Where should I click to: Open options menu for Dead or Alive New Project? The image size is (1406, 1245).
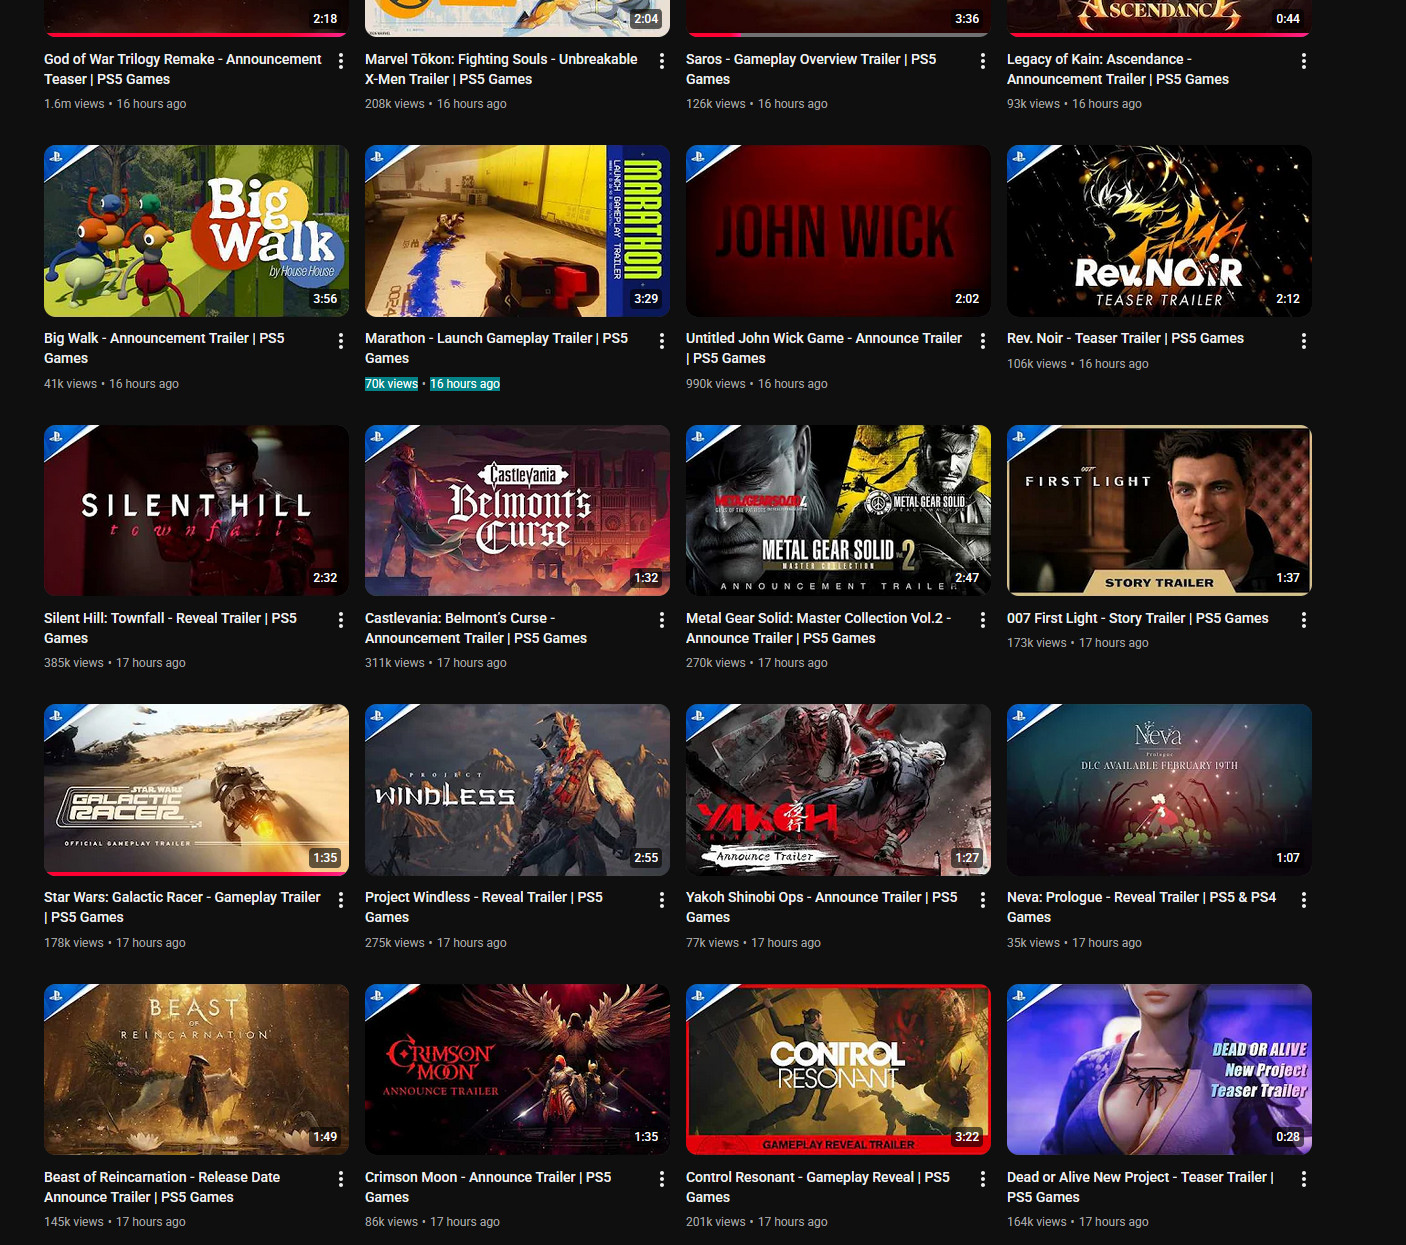point(1304,1179)
